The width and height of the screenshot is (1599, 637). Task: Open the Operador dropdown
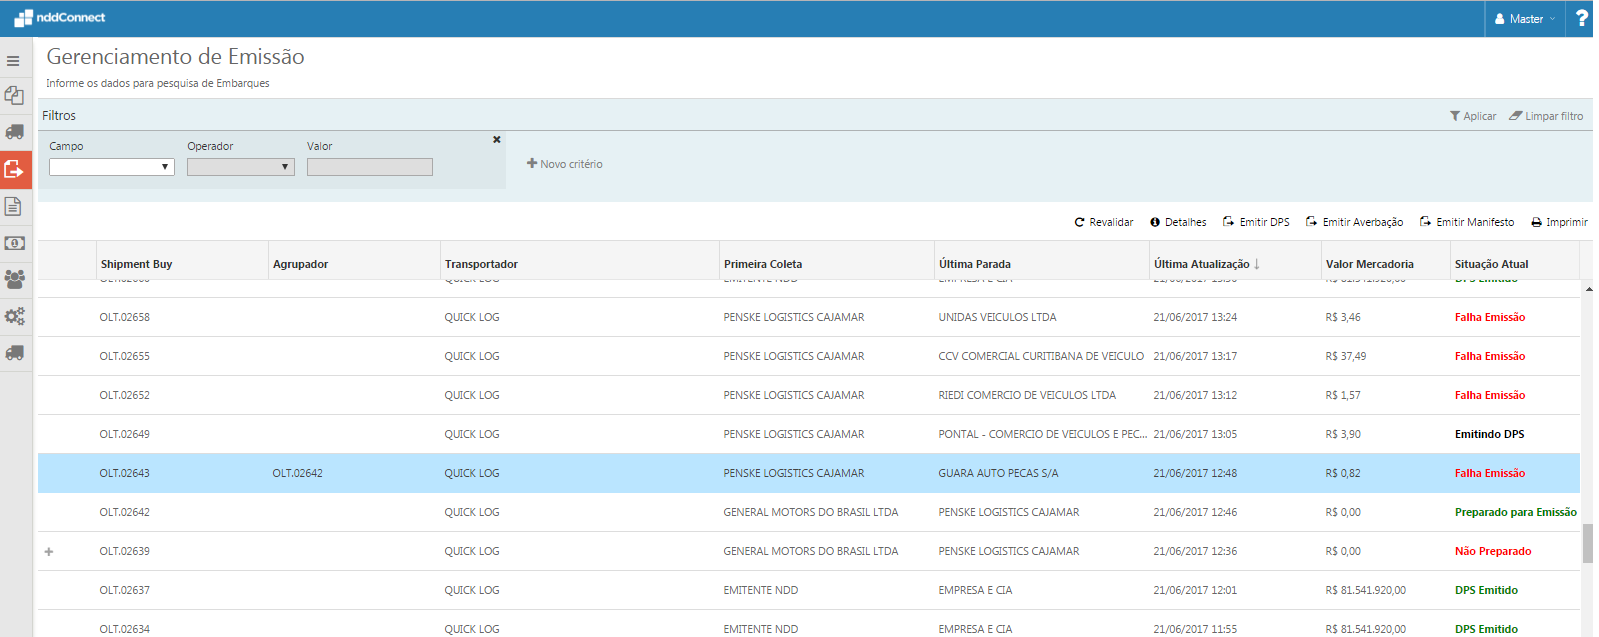[240, 167]
